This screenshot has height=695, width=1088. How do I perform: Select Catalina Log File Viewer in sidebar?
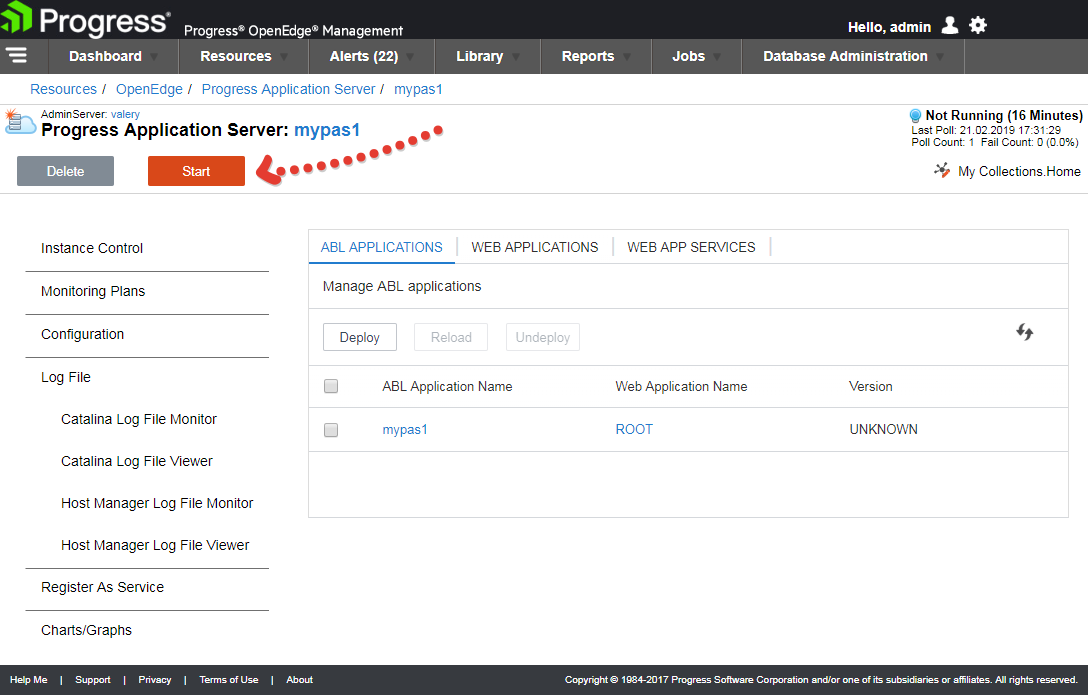pos(137,461)
